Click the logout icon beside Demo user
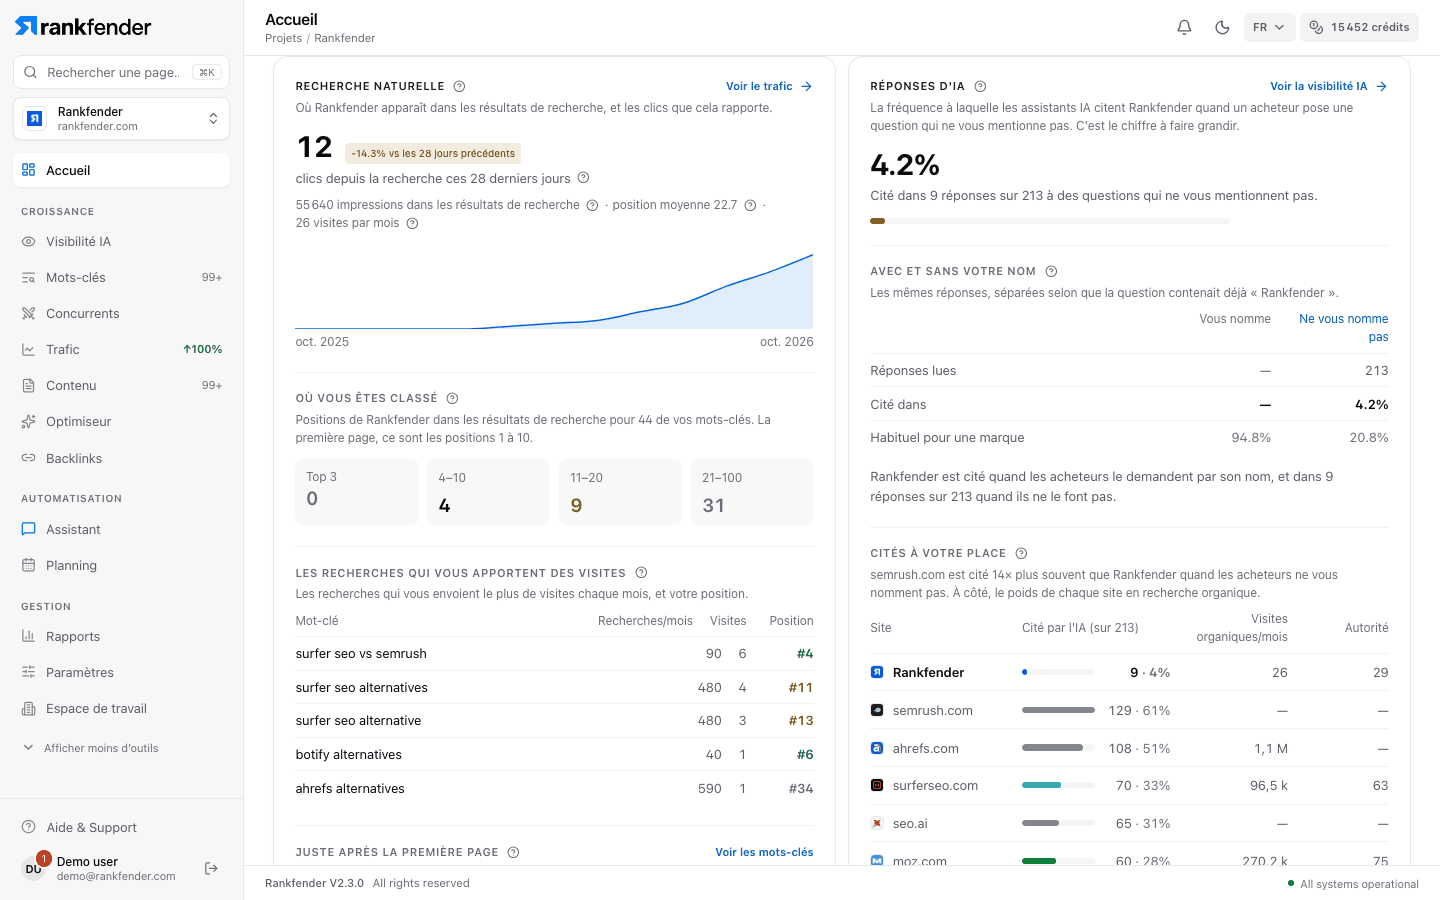This screenshot has width=1440, height=900. 211,868
